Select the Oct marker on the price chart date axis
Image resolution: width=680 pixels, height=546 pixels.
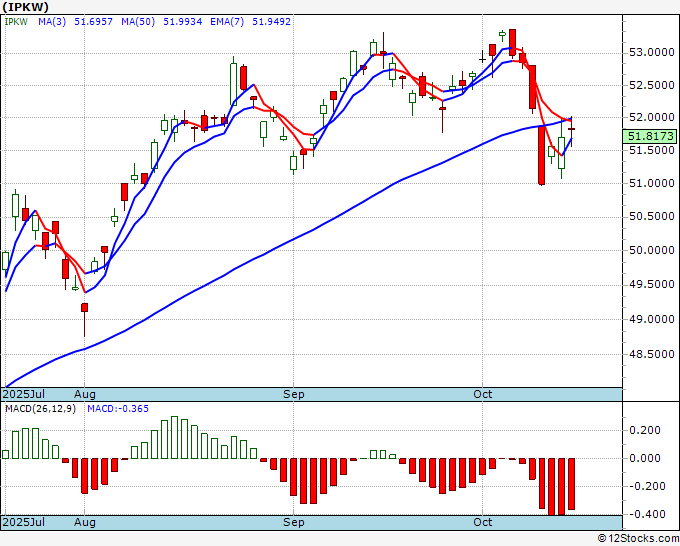click(x=483, y=395)
